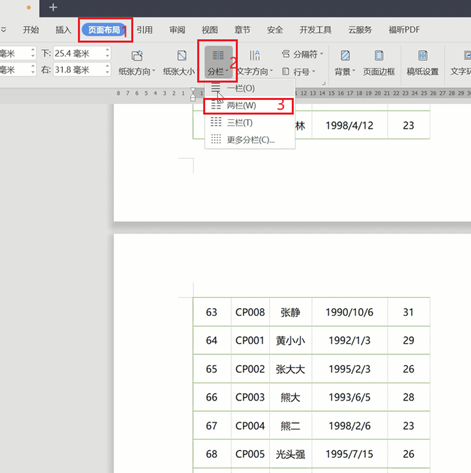
Task: Click table cell CP001
Action: tap(250, 340)
